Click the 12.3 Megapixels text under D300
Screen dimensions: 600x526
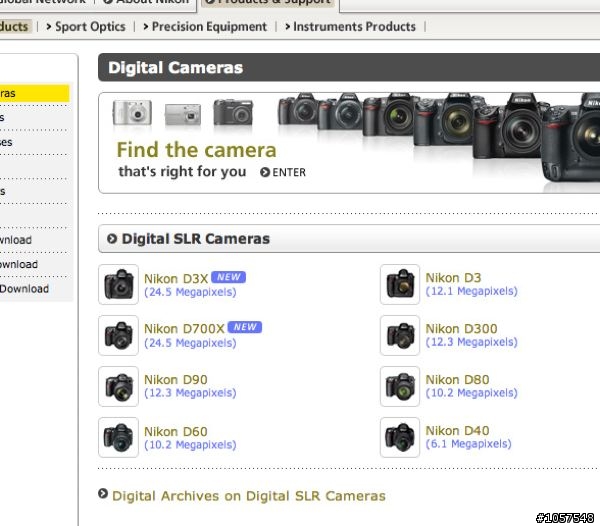471,342
